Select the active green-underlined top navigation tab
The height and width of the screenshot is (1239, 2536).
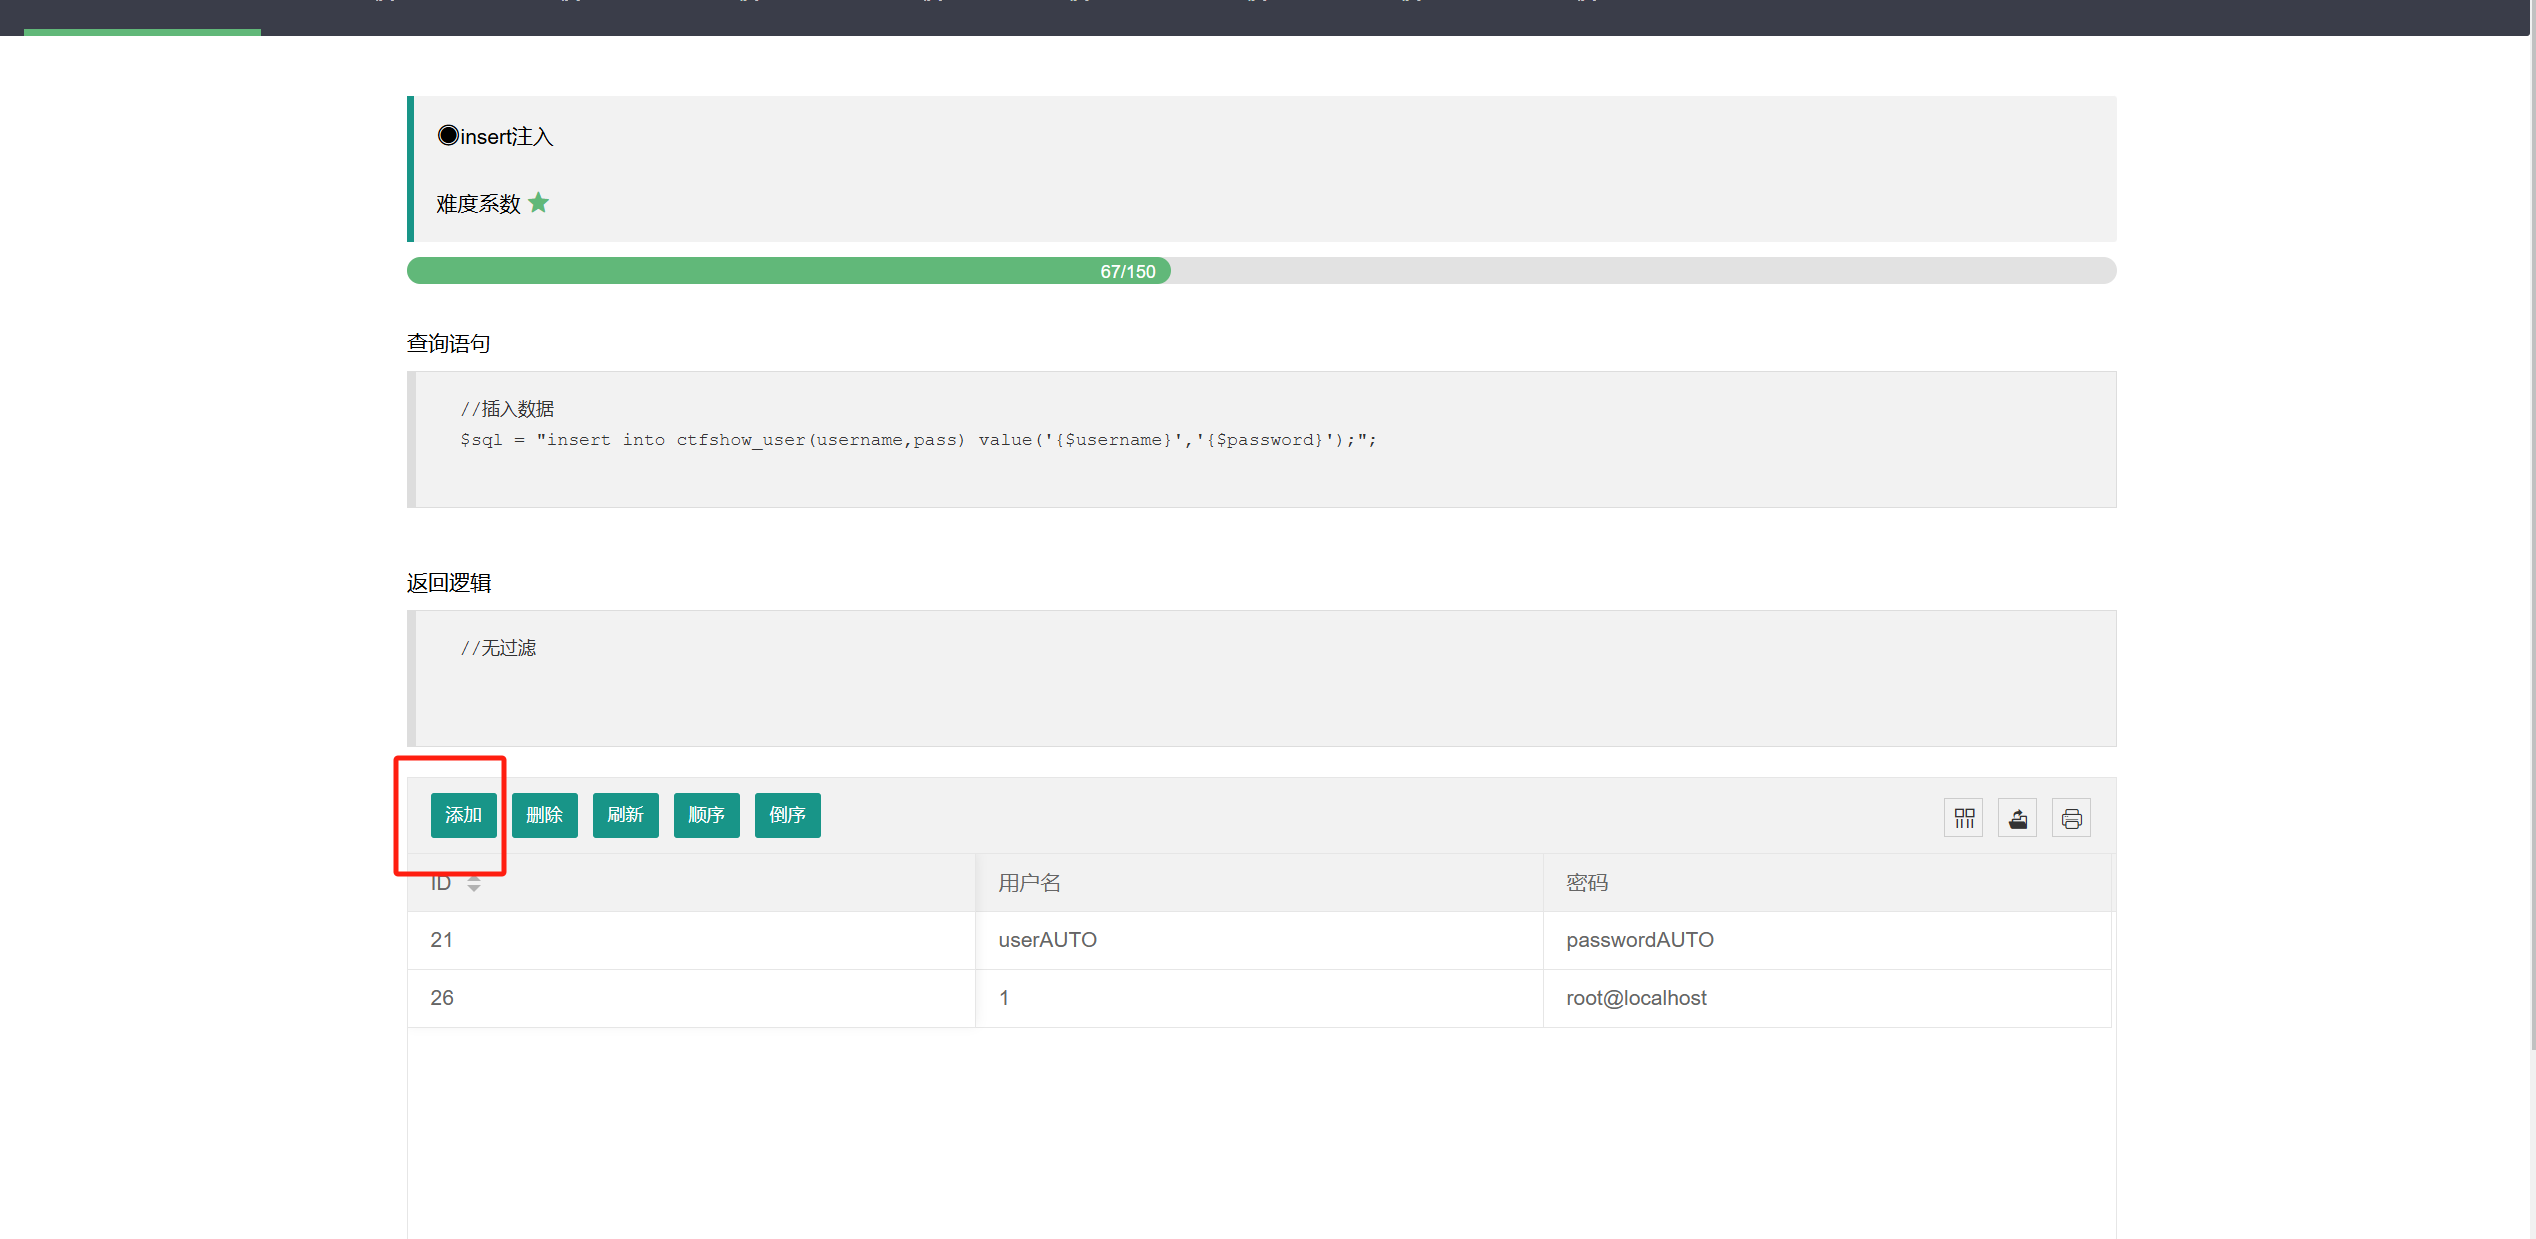click(x=142, y=18)
